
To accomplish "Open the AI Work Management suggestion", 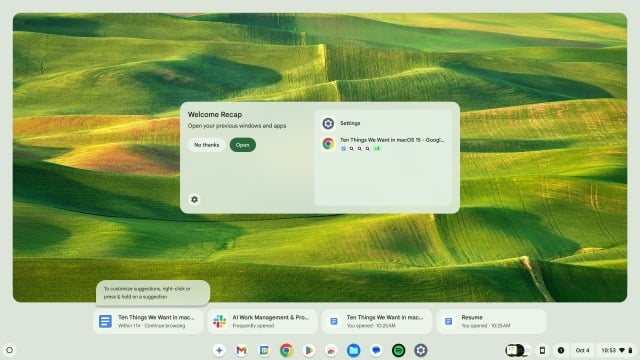I will click(262, 321).
